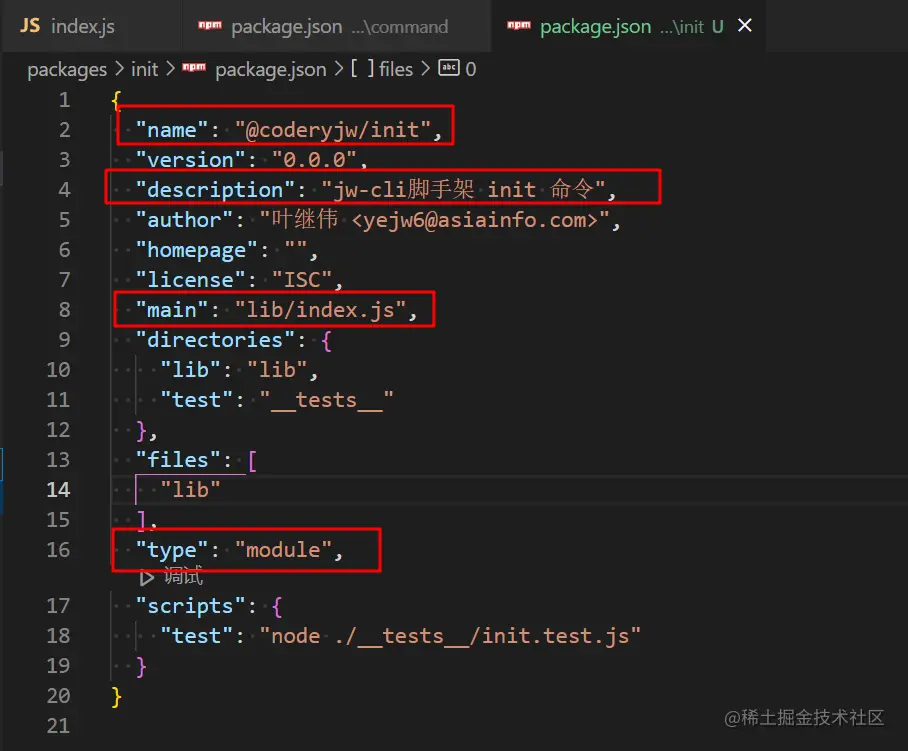Click the JS icon on index.js tab
This screenshot has height=751, width=908.
30,26
